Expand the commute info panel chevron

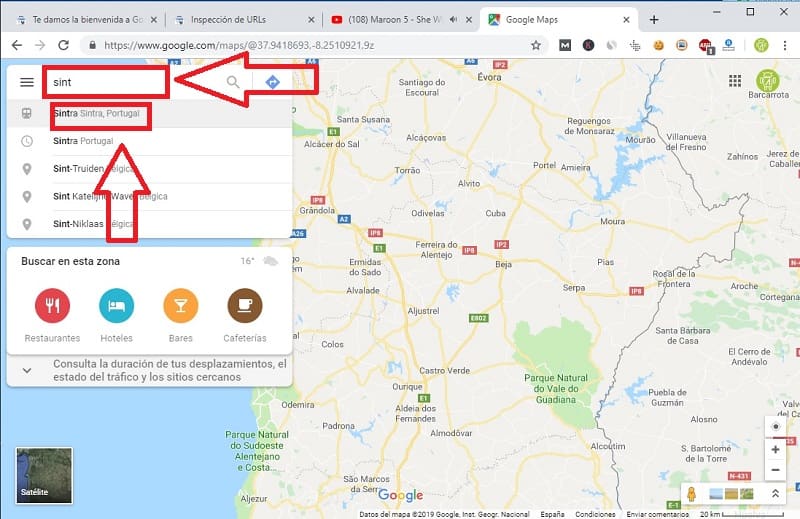tap(27, 370)
